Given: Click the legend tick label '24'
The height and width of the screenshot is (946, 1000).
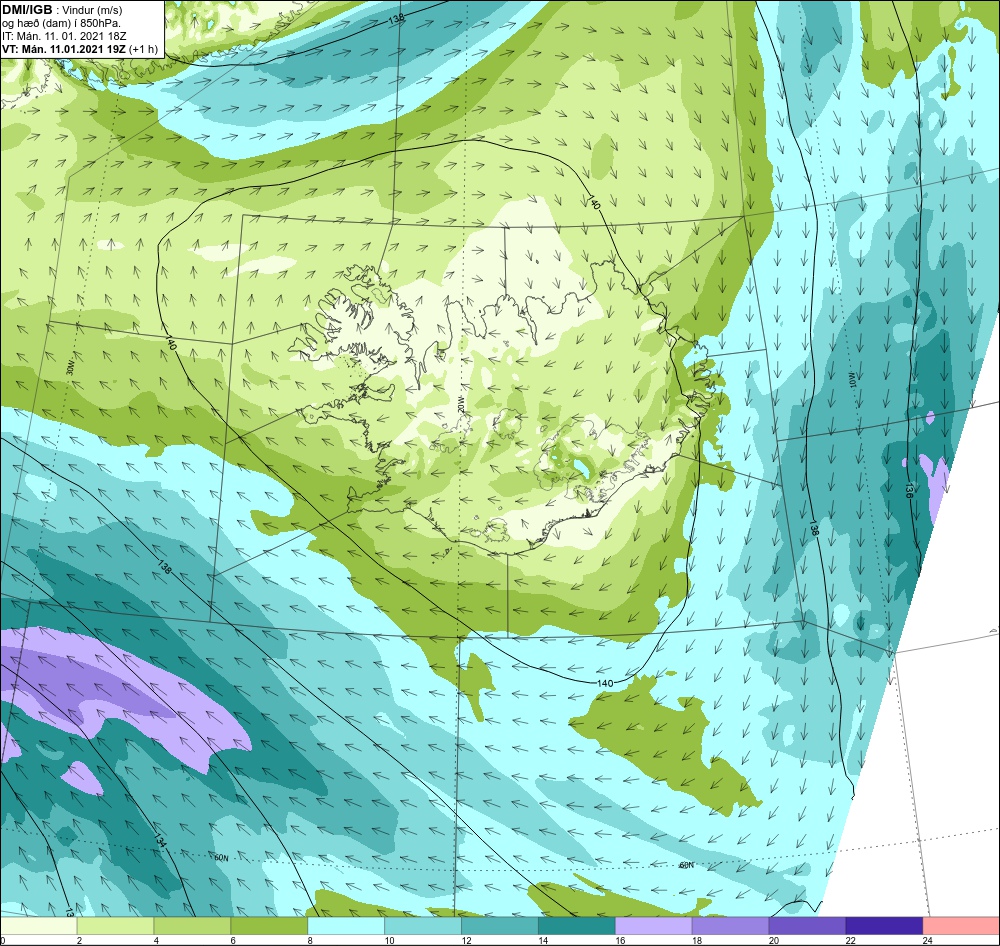Looking at the screenshot, I should tap(927, 940).
